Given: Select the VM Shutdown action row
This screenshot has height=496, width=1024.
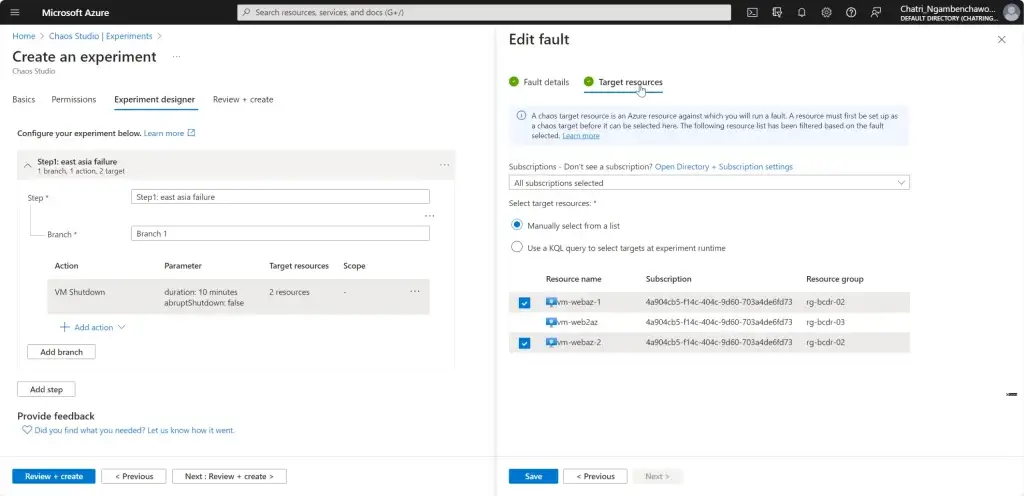Looking at the screenshot, I should coord(238,297).
